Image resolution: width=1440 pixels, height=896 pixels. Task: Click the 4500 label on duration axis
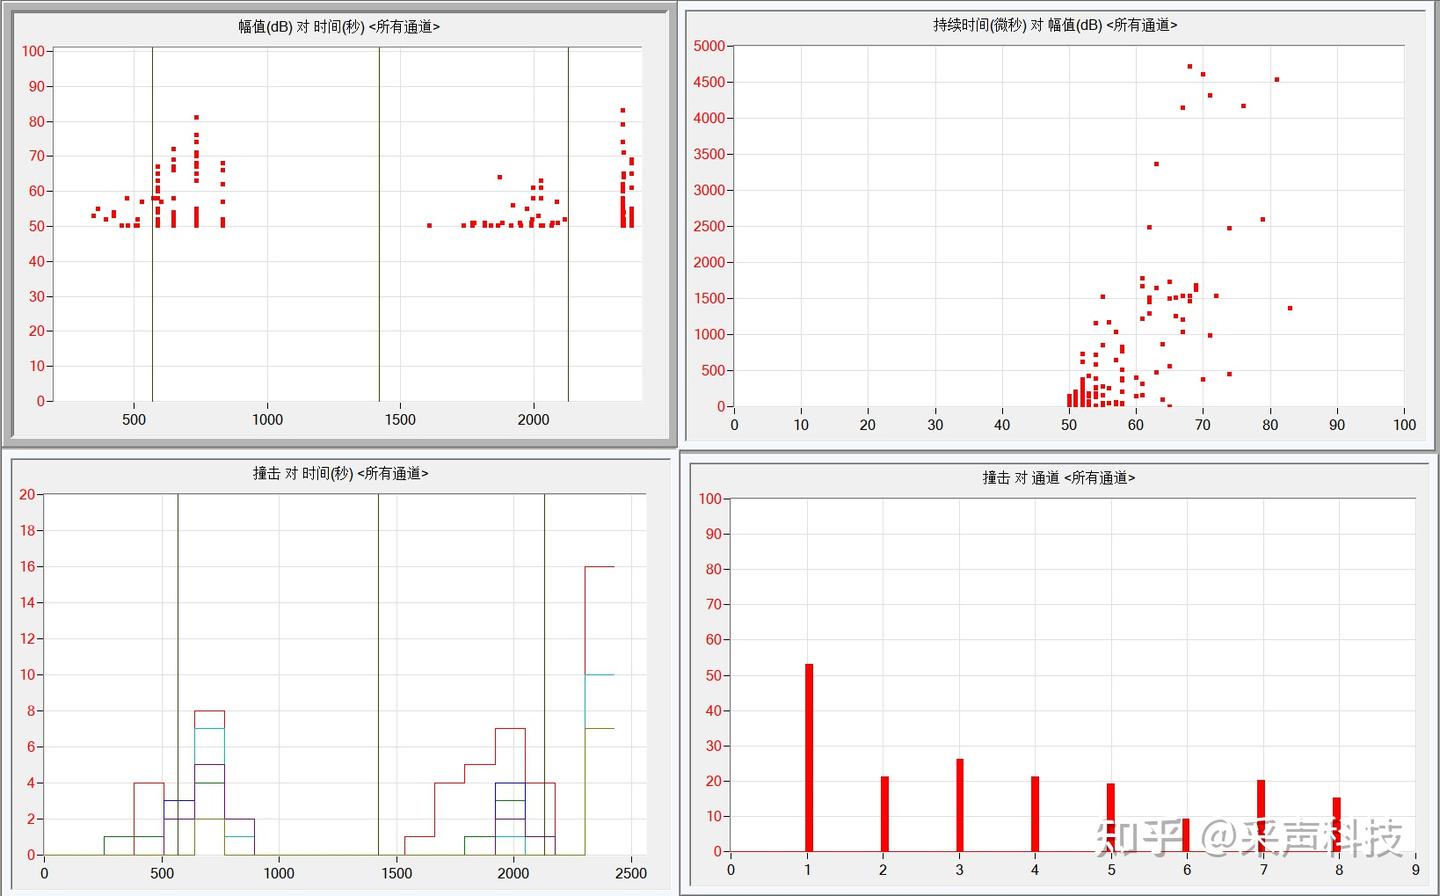709,82
